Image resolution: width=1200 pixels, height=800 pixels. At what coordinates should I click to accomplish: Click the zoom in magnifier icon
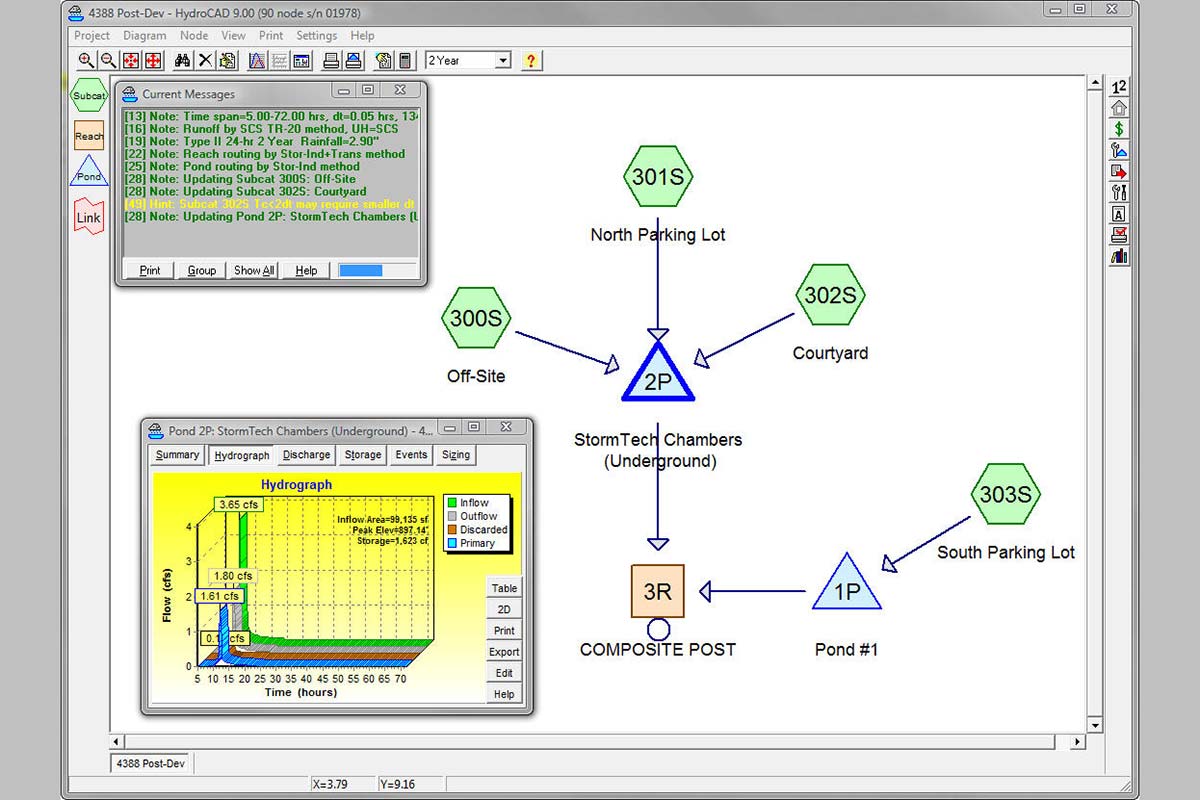86,61
